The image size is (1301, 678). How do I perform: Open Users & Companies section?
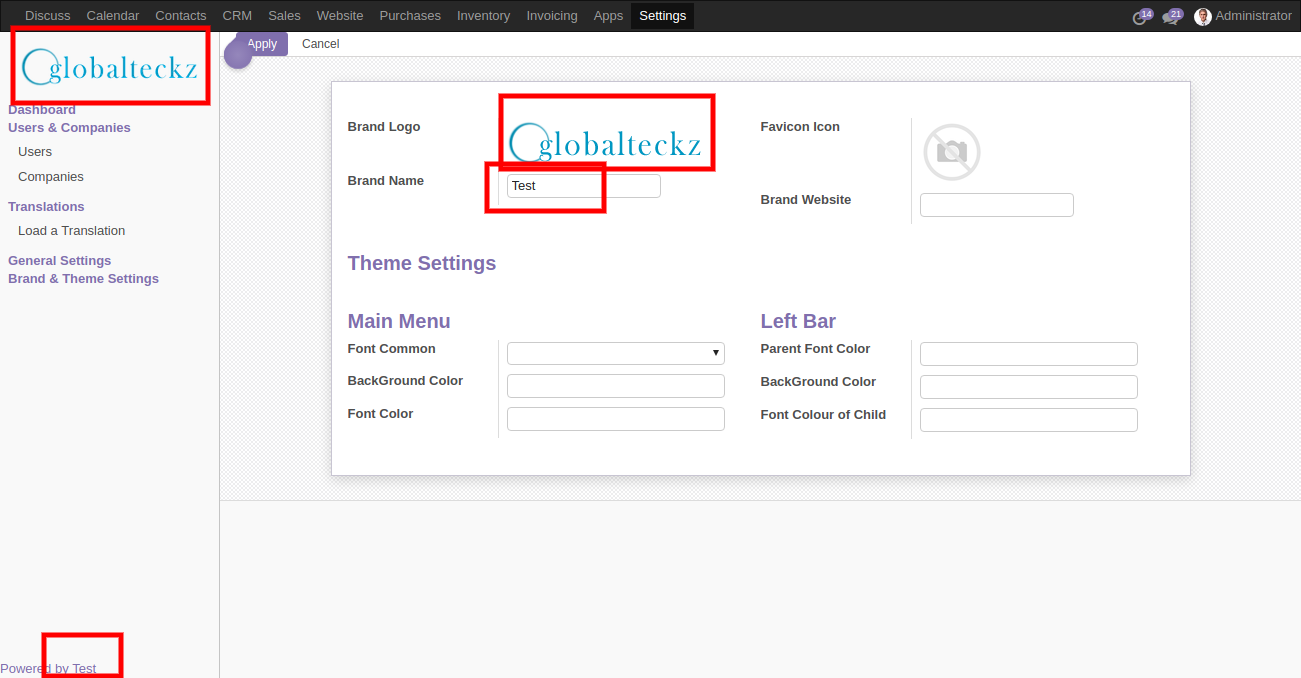(x=69, y=128)
